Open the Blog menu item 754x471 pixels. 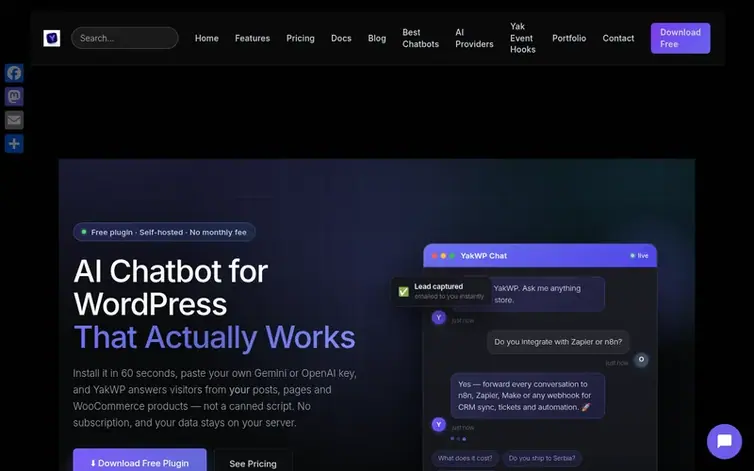pos(377,38)
